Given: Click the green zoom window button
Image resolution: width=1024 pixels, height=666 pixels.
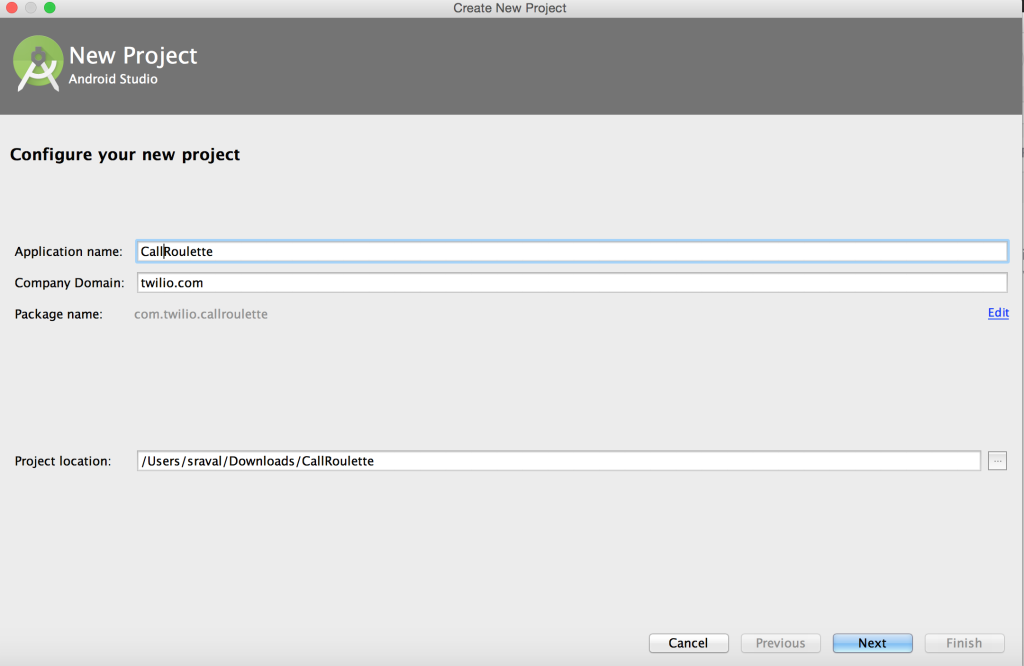Looking at the screenshot, I should tap(50, 8).
